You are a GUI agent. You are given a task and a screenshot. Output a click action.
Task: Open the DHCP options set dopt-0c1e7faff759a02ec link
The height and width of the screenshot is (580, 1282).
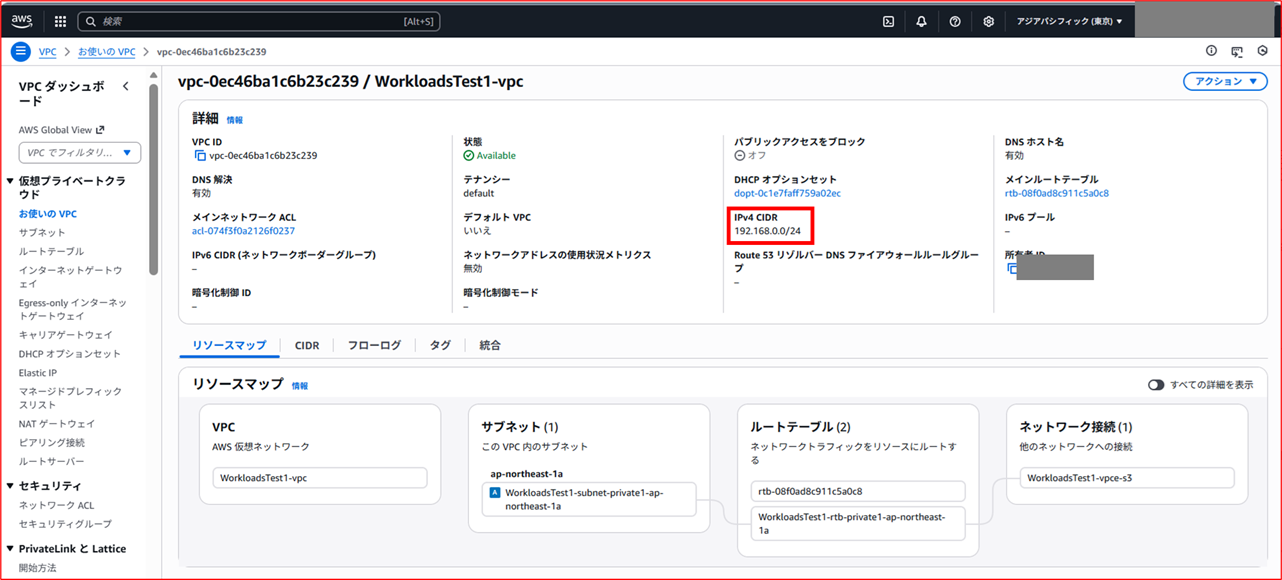[x=787, y=192]
